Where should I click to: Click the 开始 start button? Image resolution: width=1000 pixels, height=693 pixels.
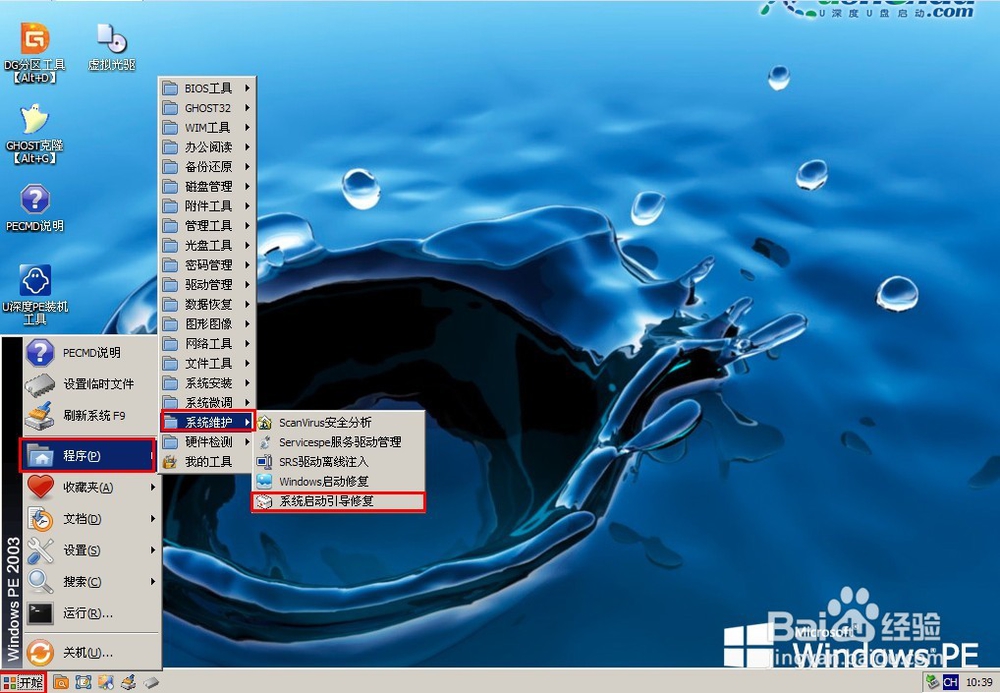[23, 682]
